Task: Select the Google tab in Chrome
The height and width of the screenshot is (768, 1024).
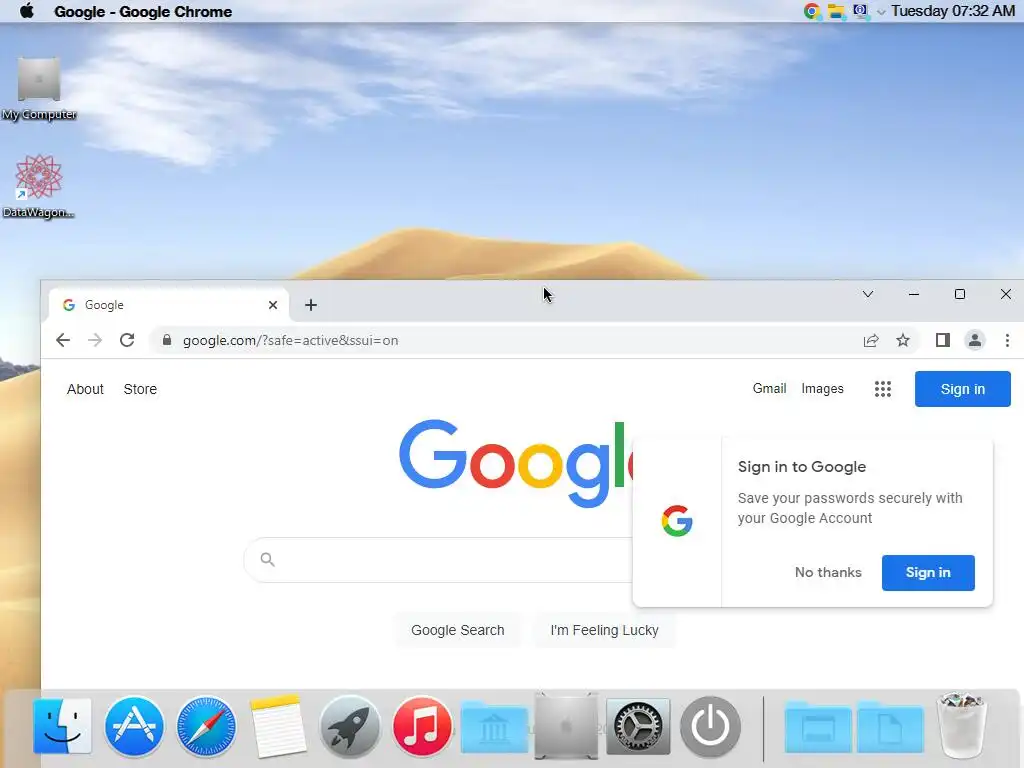Action: 168,305
